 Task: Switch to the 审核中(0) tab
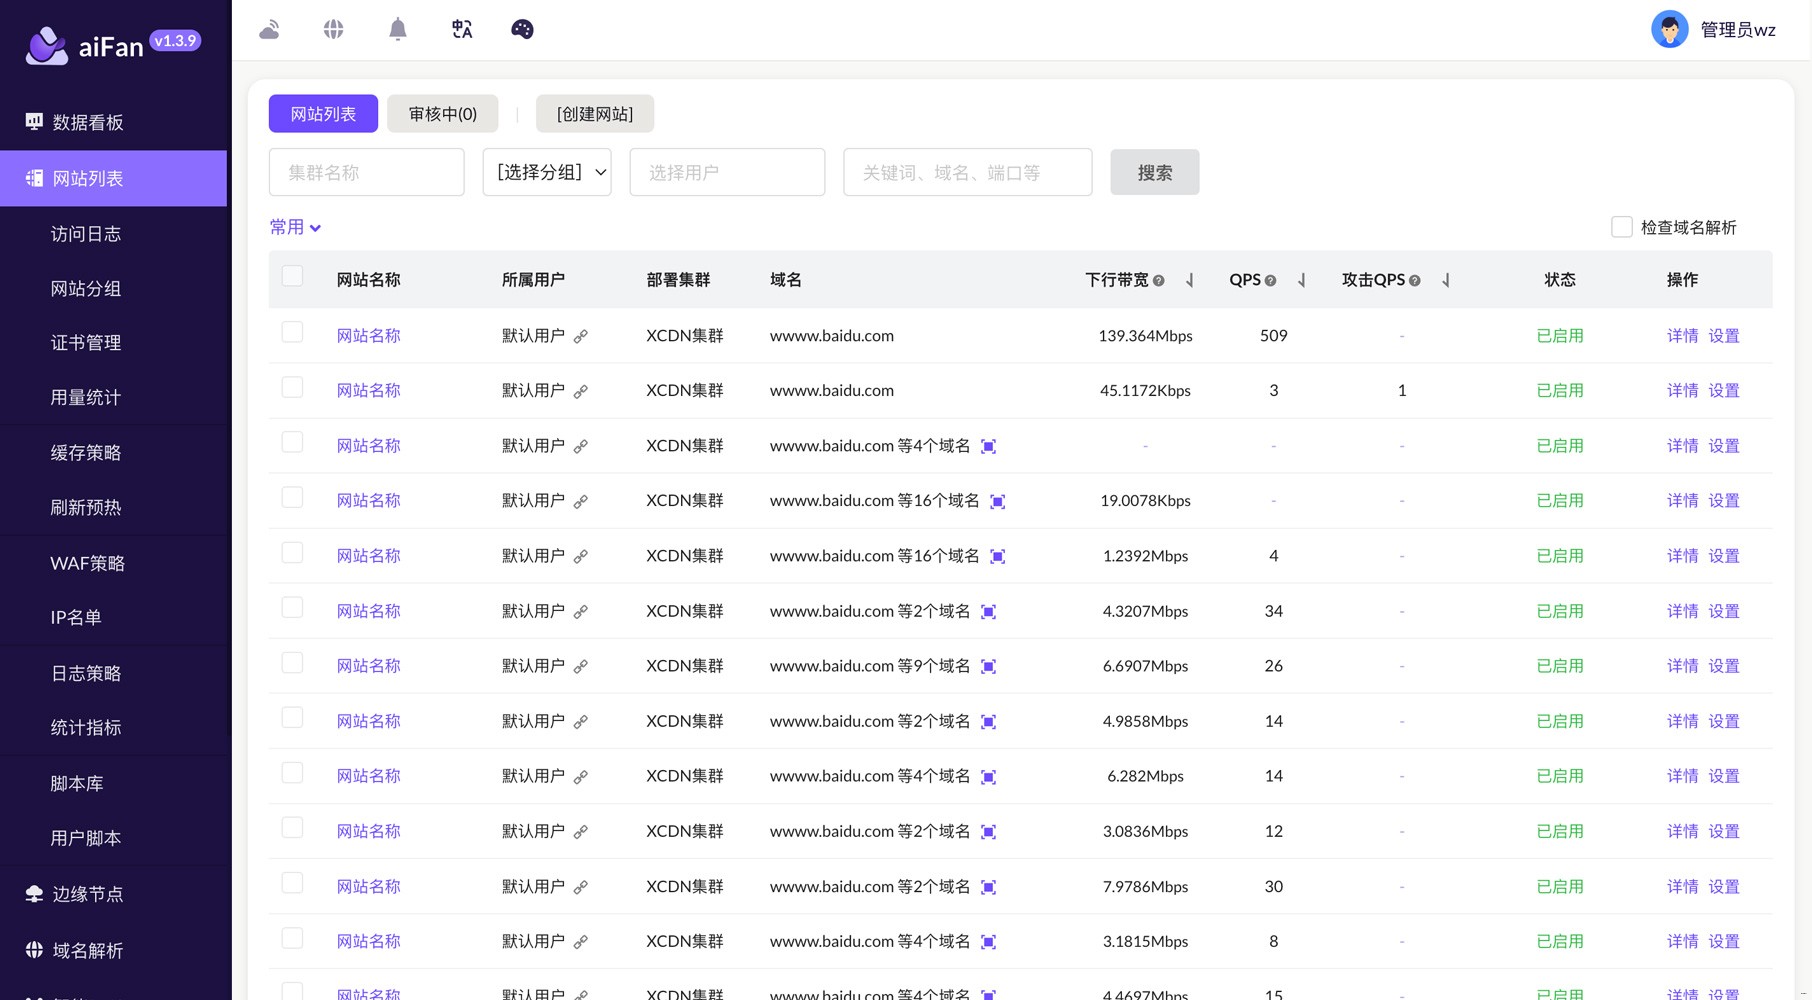(442, 114)
